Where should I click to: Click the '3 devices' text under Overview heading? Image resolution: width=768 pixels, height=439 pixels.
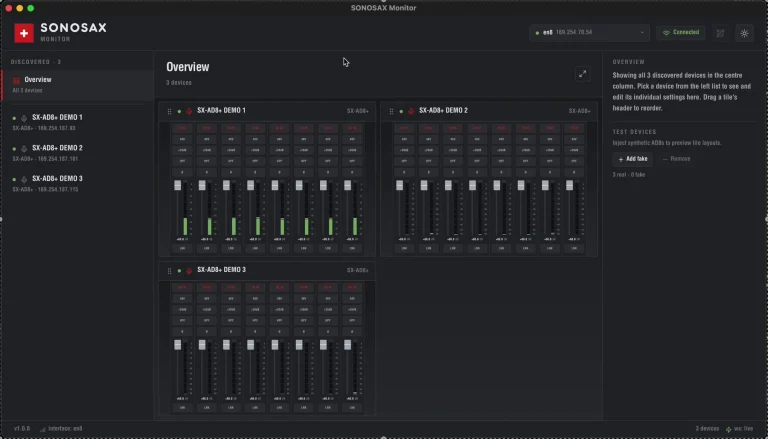coord(179,83)
